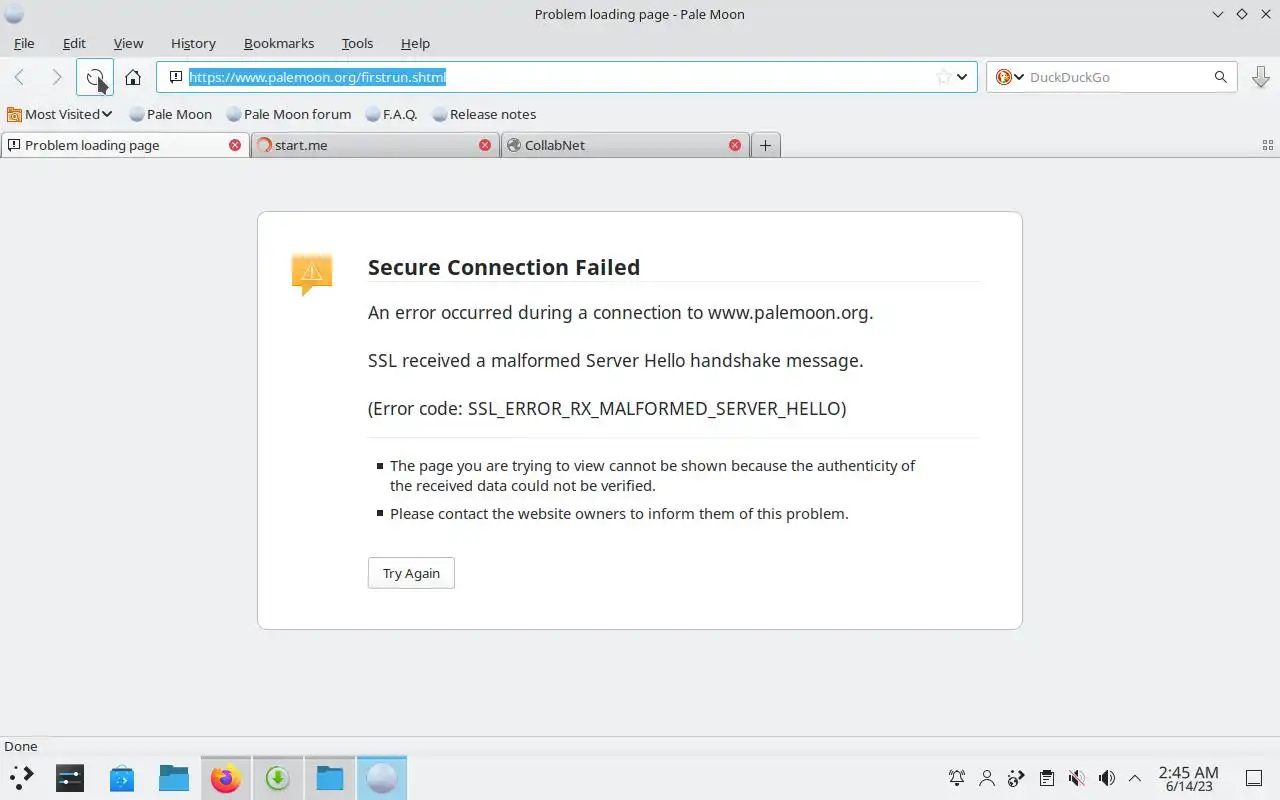1280x800 pixels.
Task: Go to the Home page
Action: 133,77
